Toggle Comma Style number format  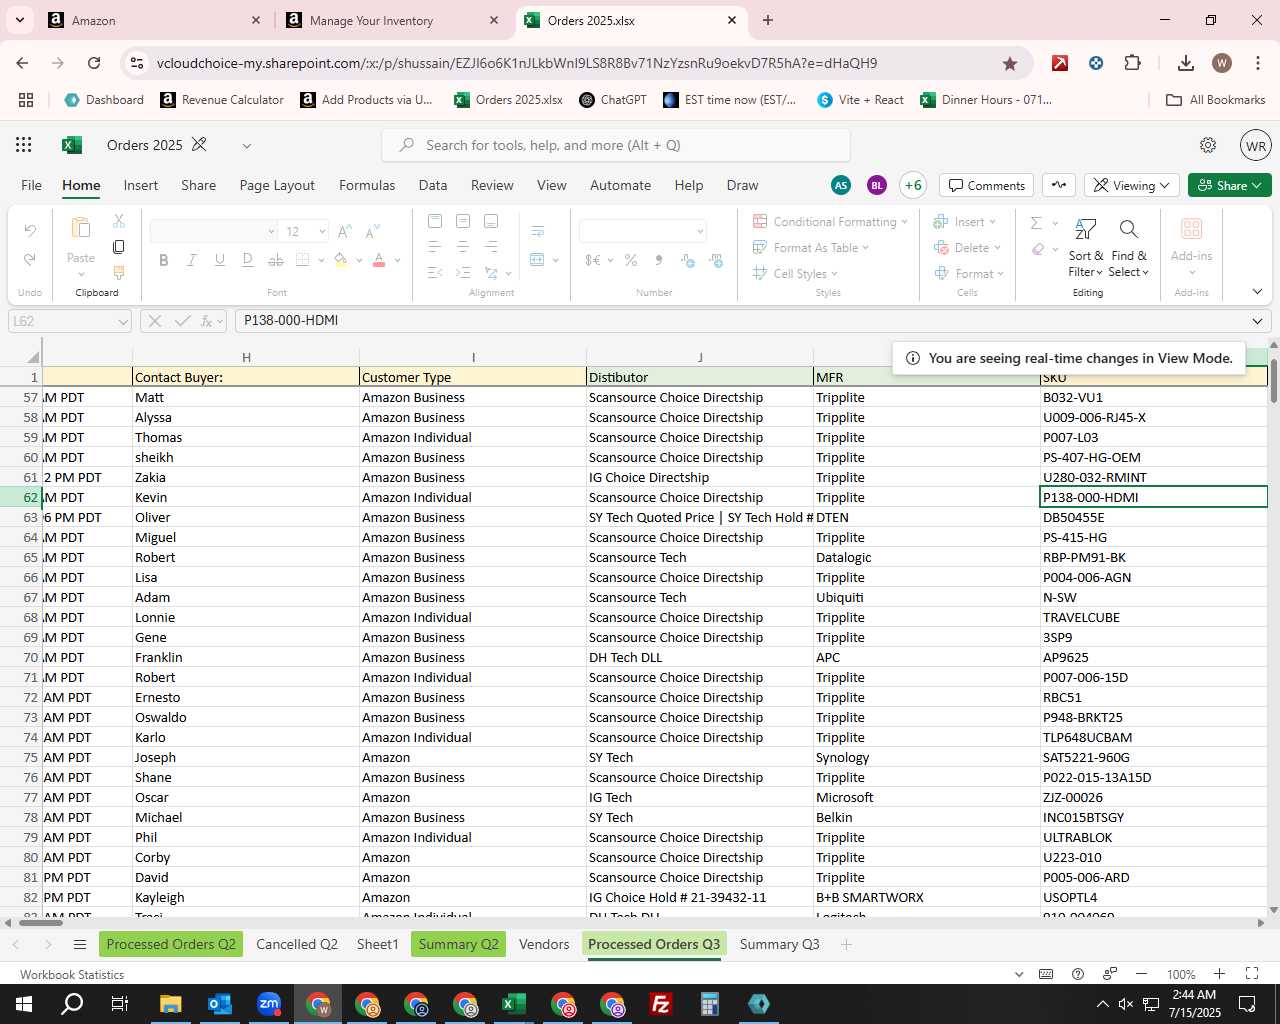click(659, 260)
